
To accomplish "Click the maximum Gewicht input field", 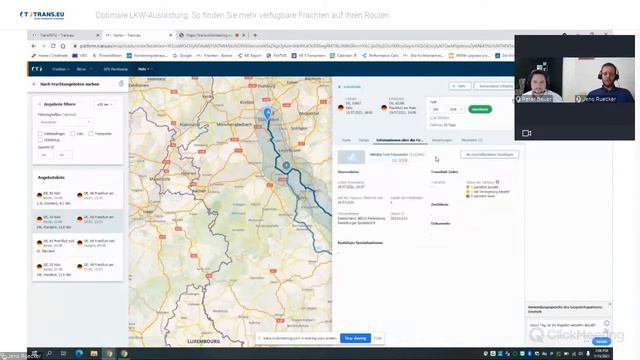I will 64,155.
